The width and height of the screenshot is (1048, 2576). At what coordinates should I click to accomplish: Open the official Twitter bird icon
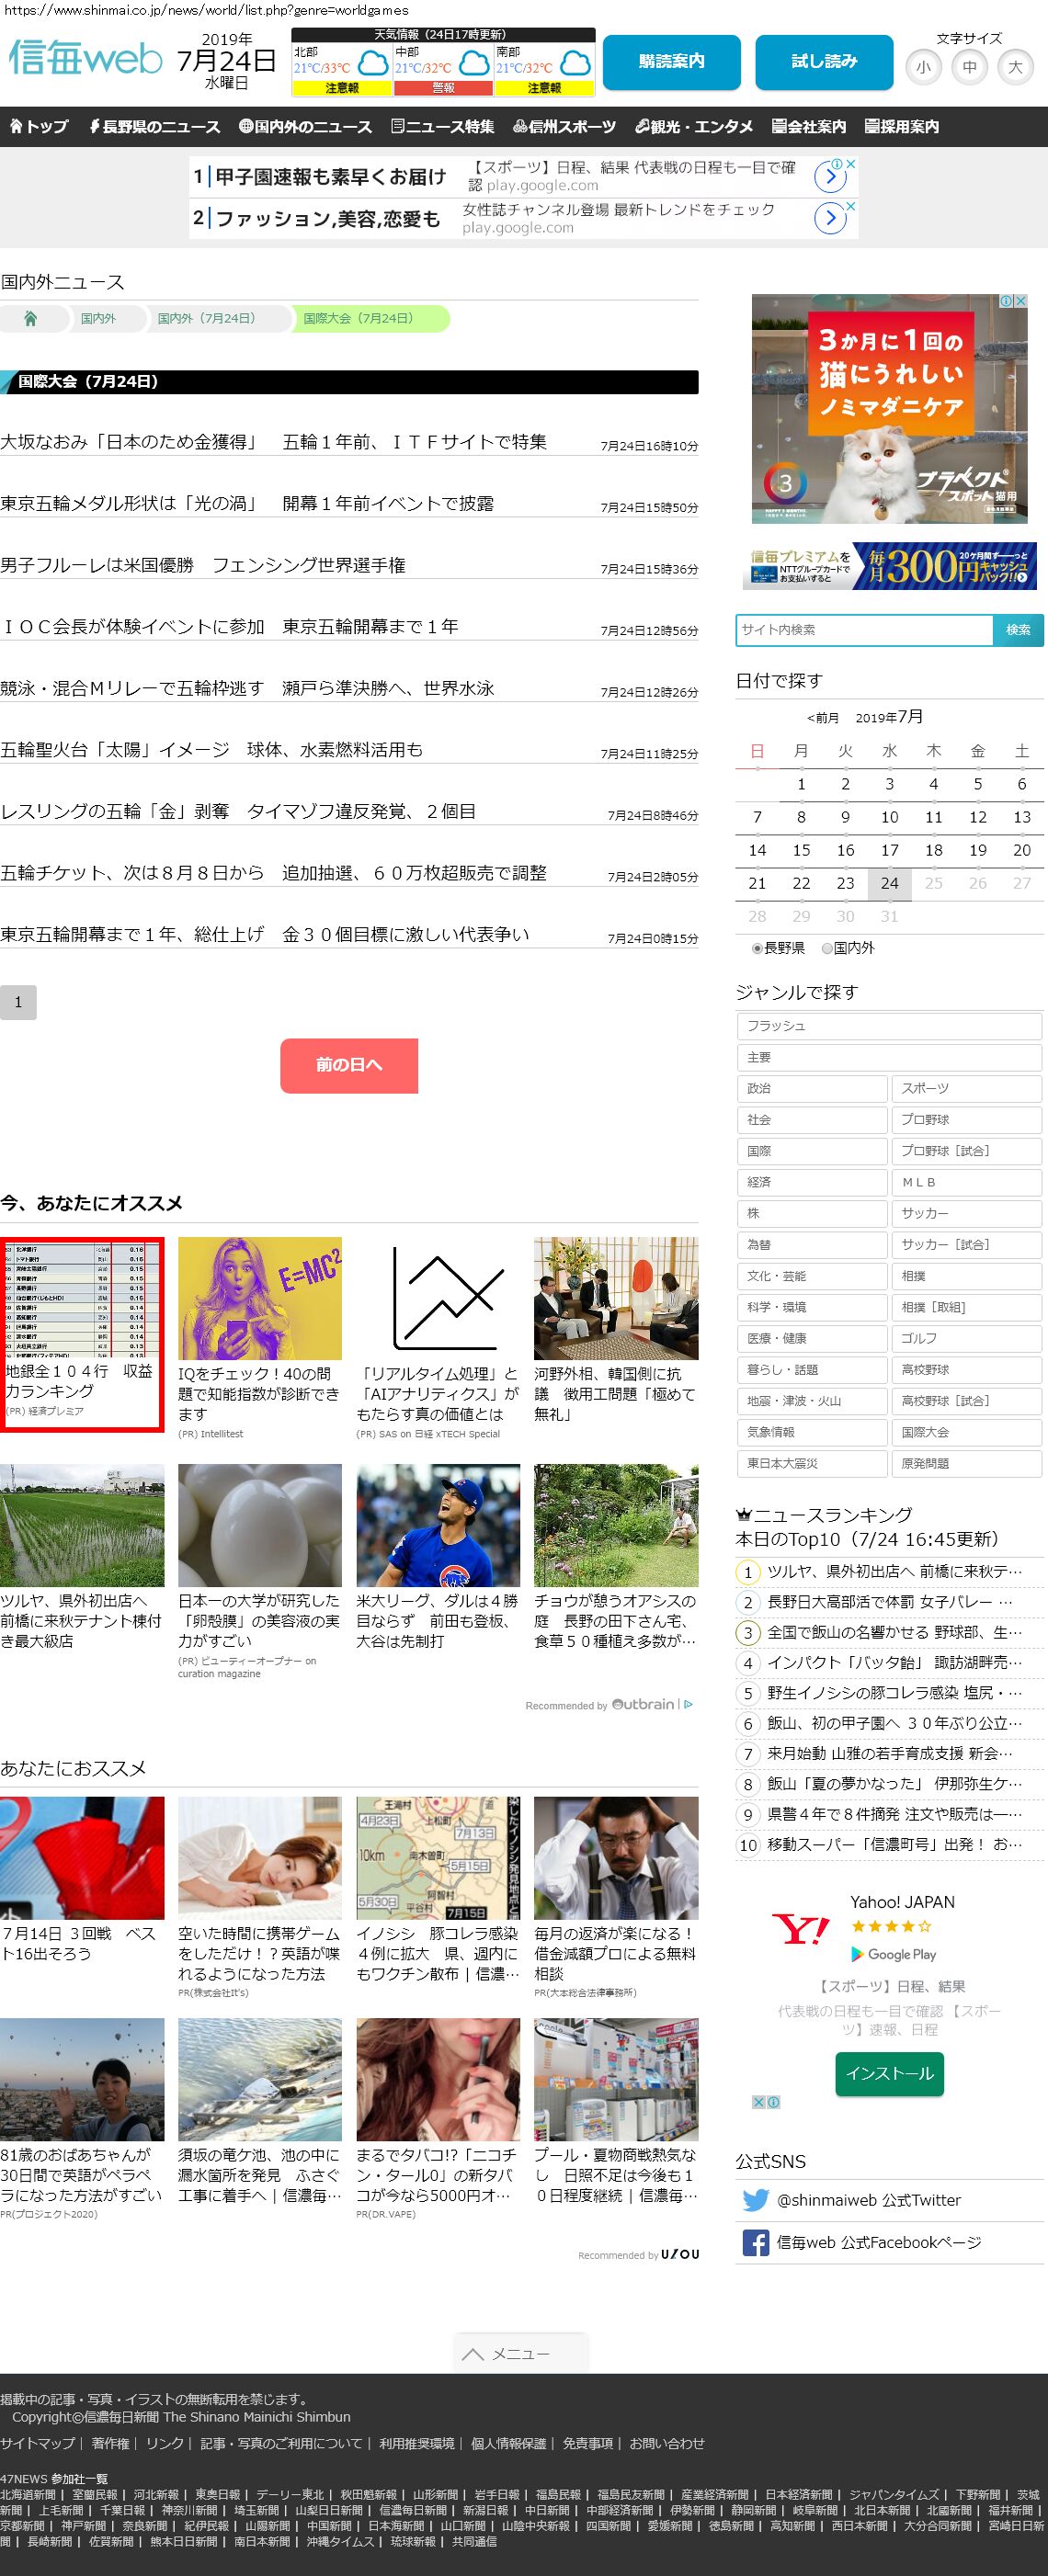(x=756, y=2200)
